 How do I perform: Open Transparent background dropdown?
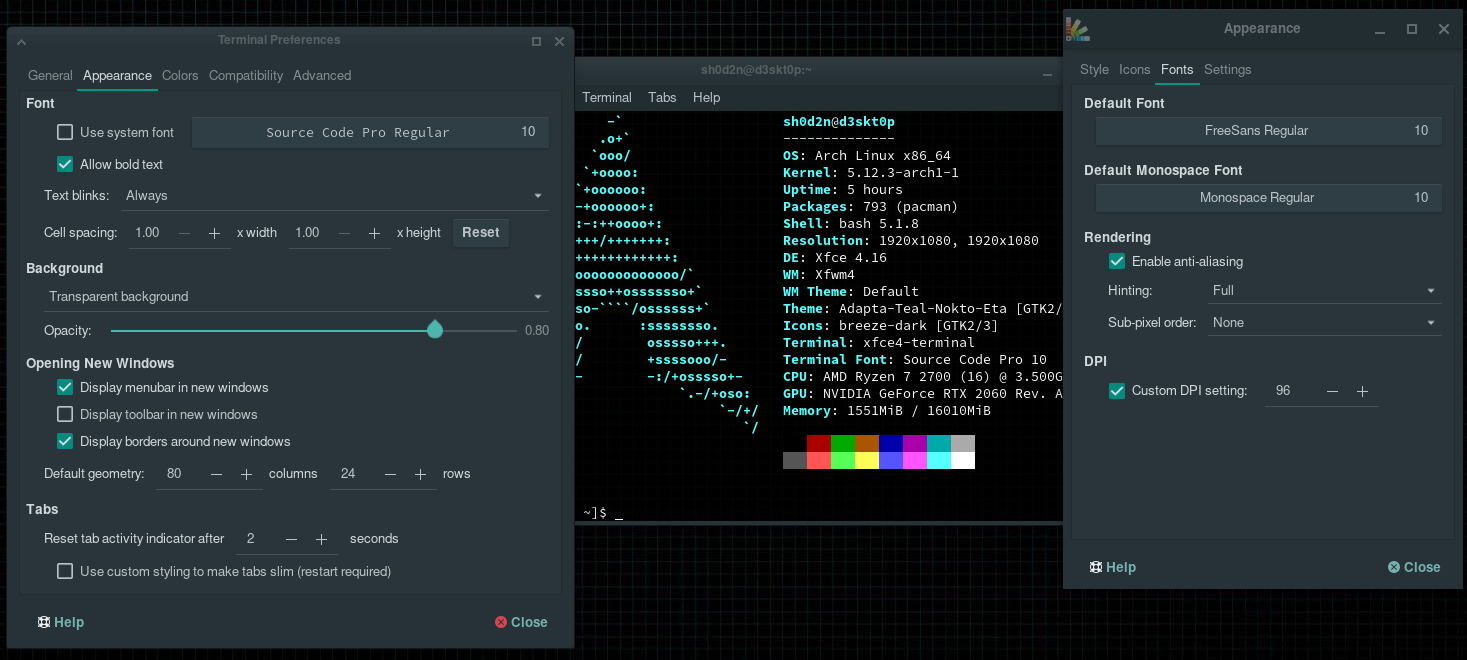point(296,297)
